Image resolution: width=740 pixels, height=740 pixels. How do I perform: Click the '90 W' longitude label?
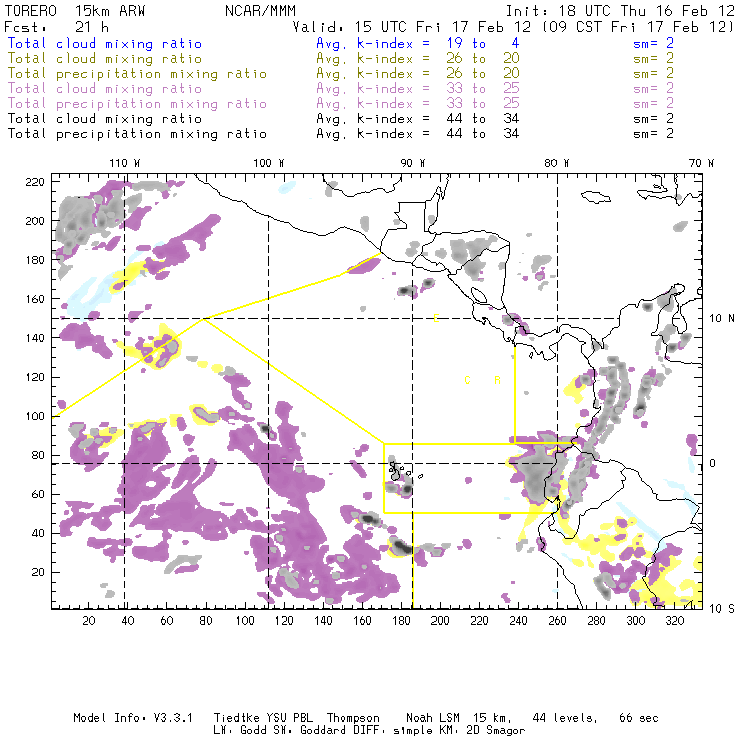[x=412, y=163]
